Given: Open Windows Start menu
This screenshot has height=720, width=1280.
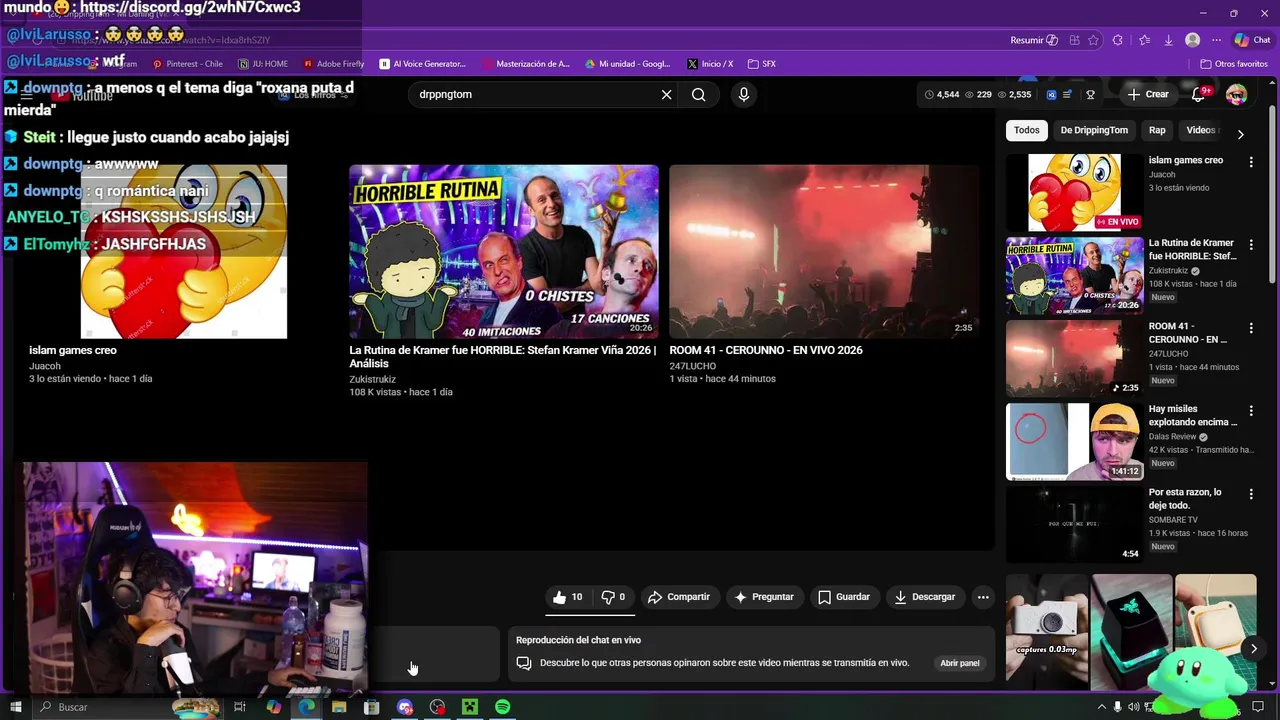Looking at the screenshot, I should (x=15, y=707).
